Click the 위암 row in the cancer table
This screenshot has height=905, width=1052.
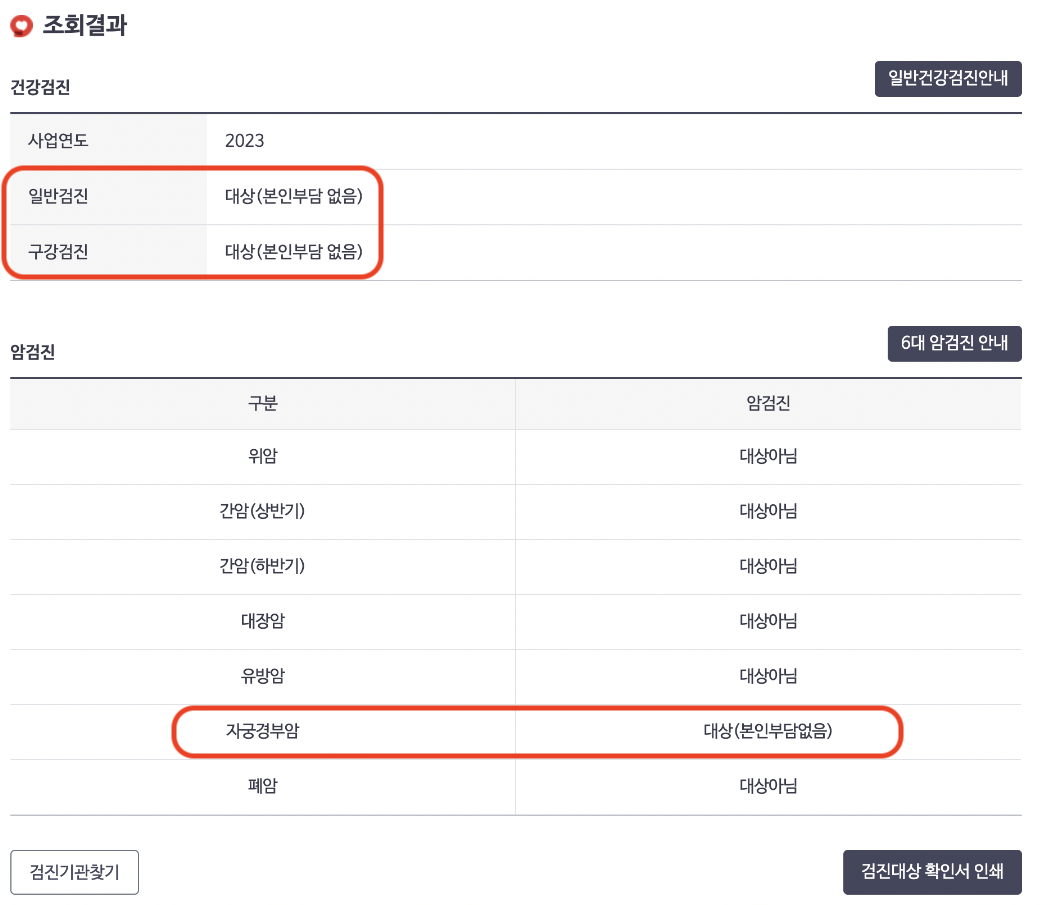click(x=262, y=457)
